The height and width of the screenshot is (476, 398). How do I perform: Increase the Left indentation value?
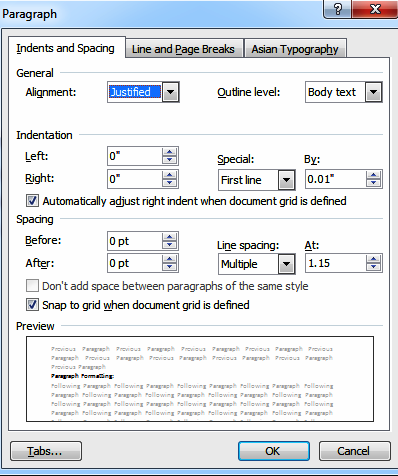click(x=169, y=152)
